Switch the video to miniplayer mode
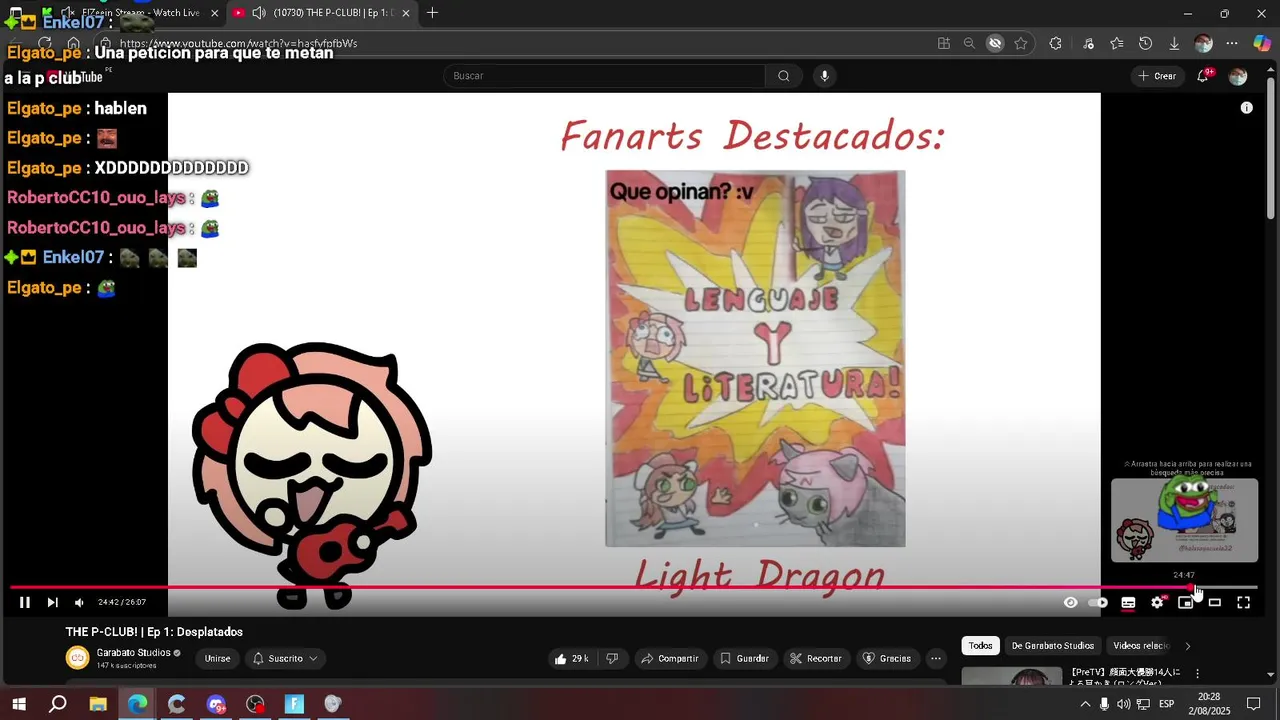This screenshot has height=720, width=1280. pyautogui.click(x=1186, y=602)
